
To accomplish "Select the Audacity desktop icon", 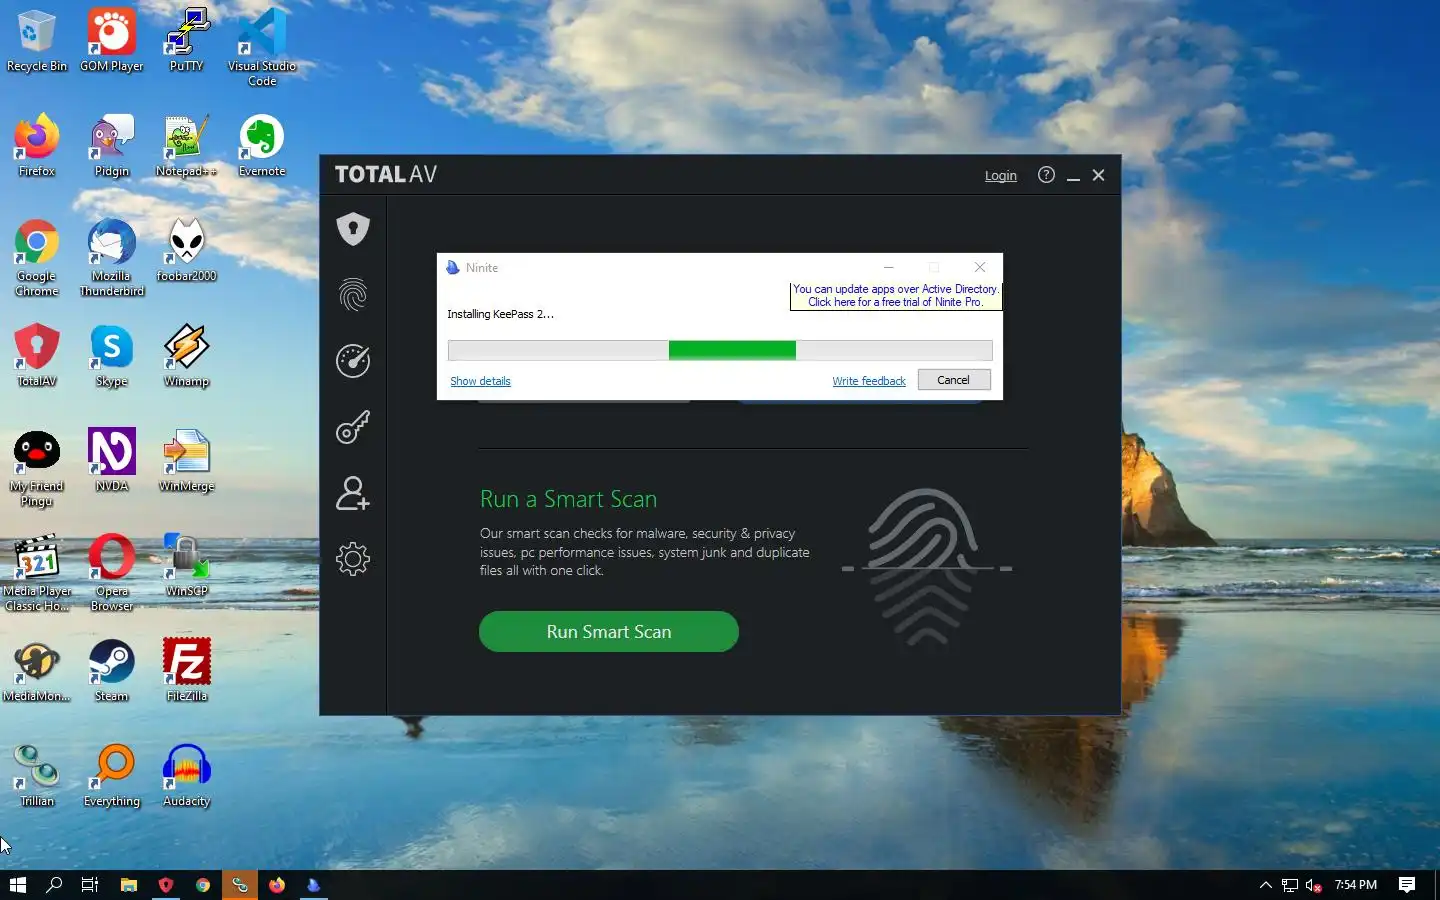I will pyautogui.click(x=187, y=777).
